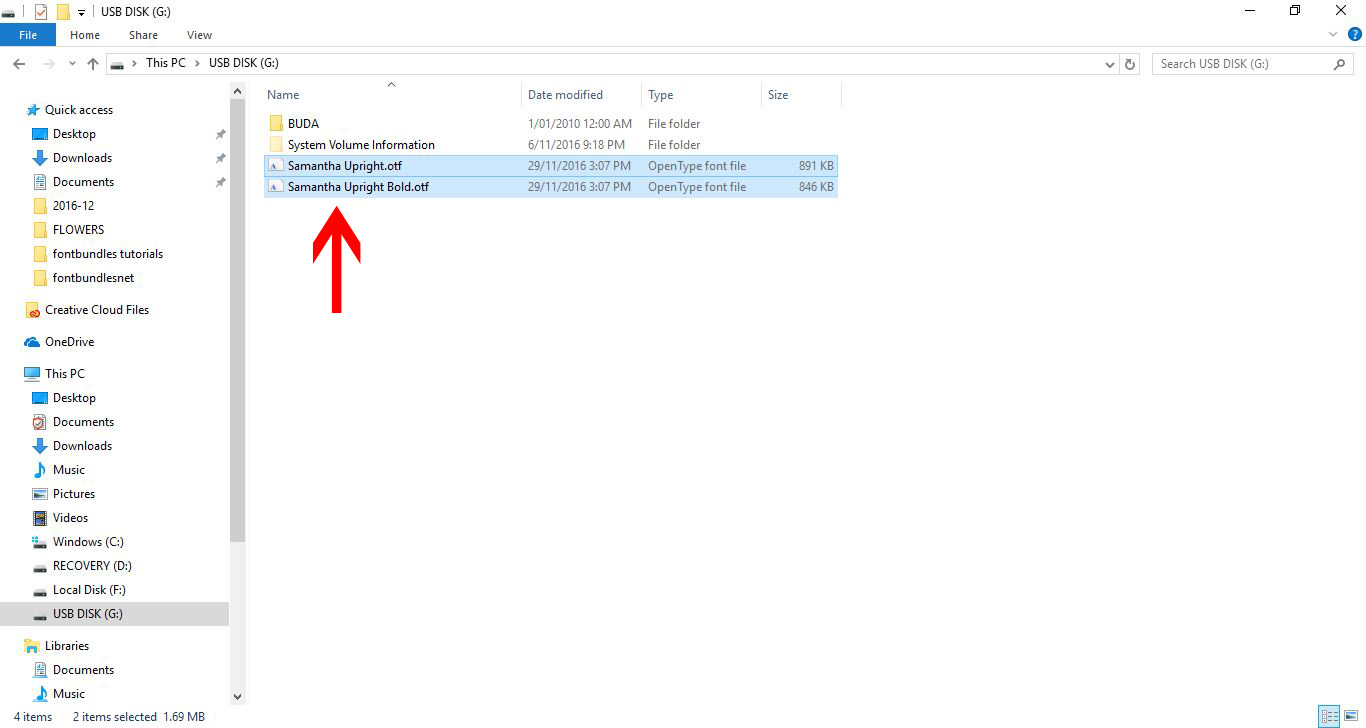Select the Samantha Upright.otf font file

coord(550,166)
